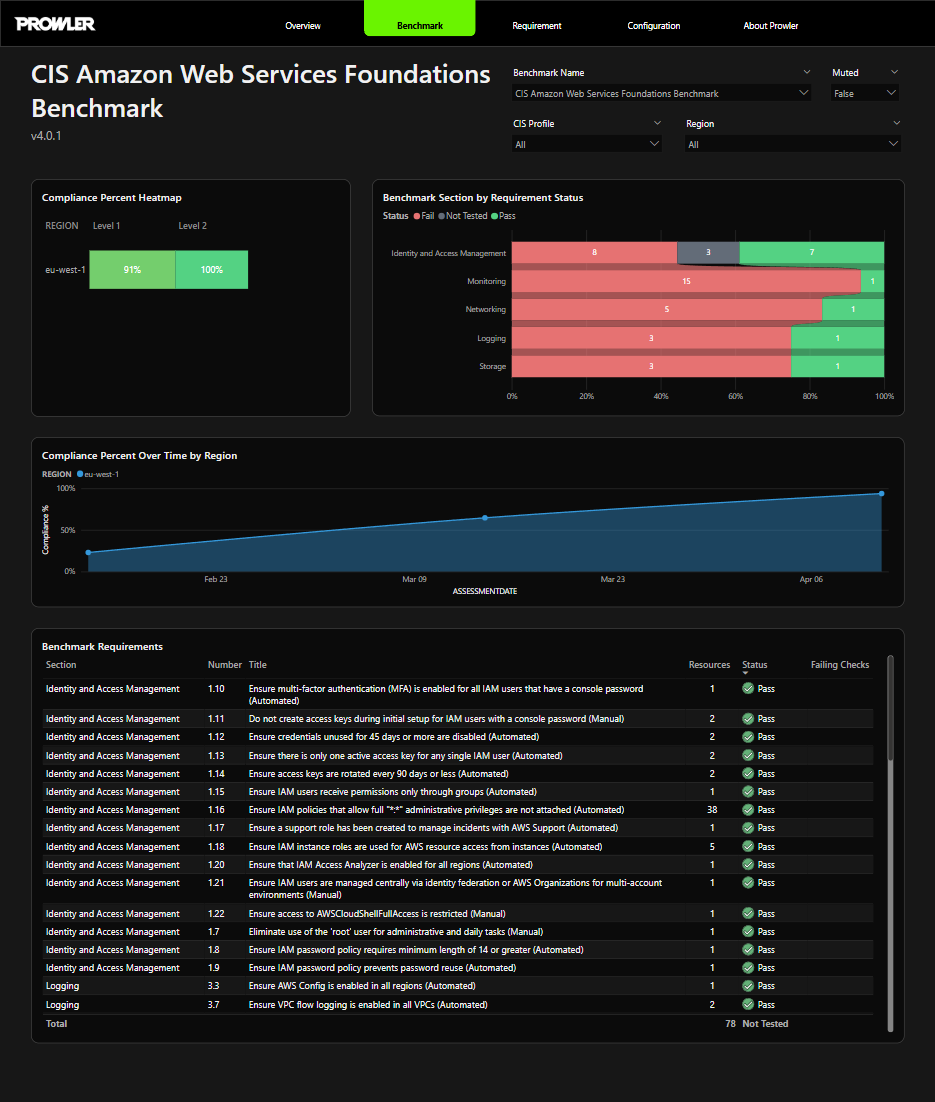Open the About Prowler tab

click(x=770, y=25)
